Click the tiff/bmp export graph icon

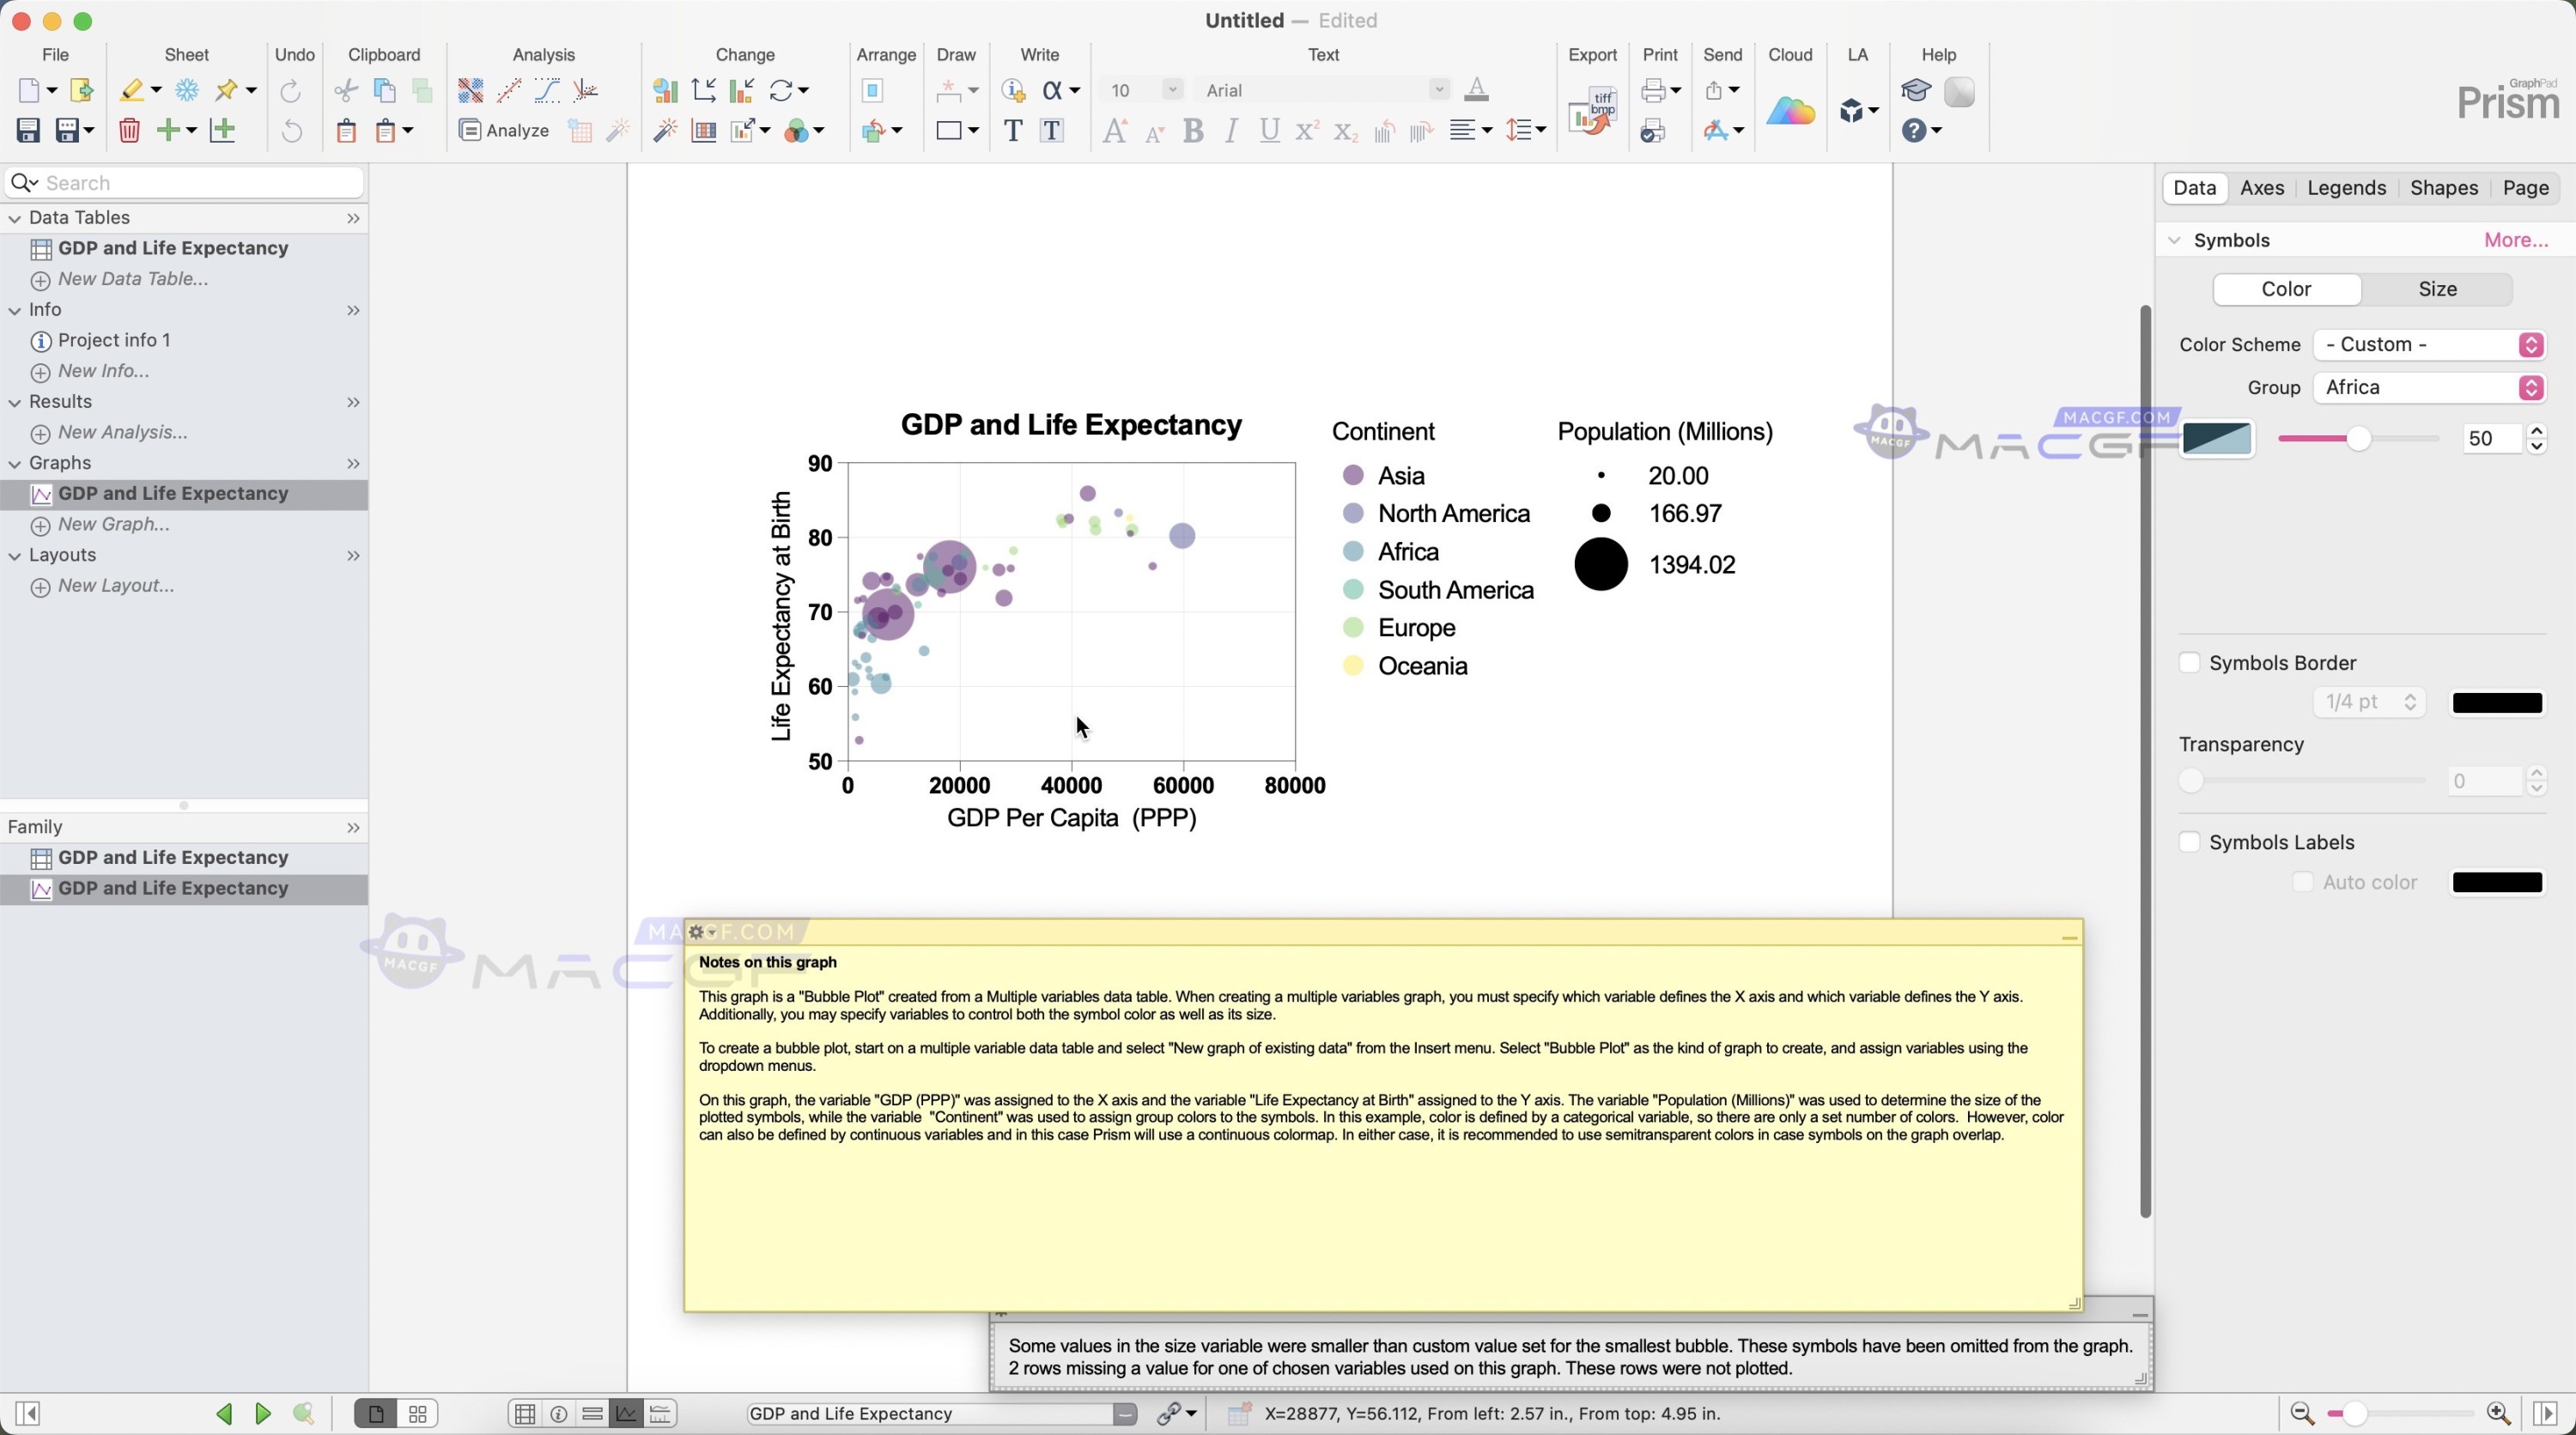click(x=1592, y=111)
